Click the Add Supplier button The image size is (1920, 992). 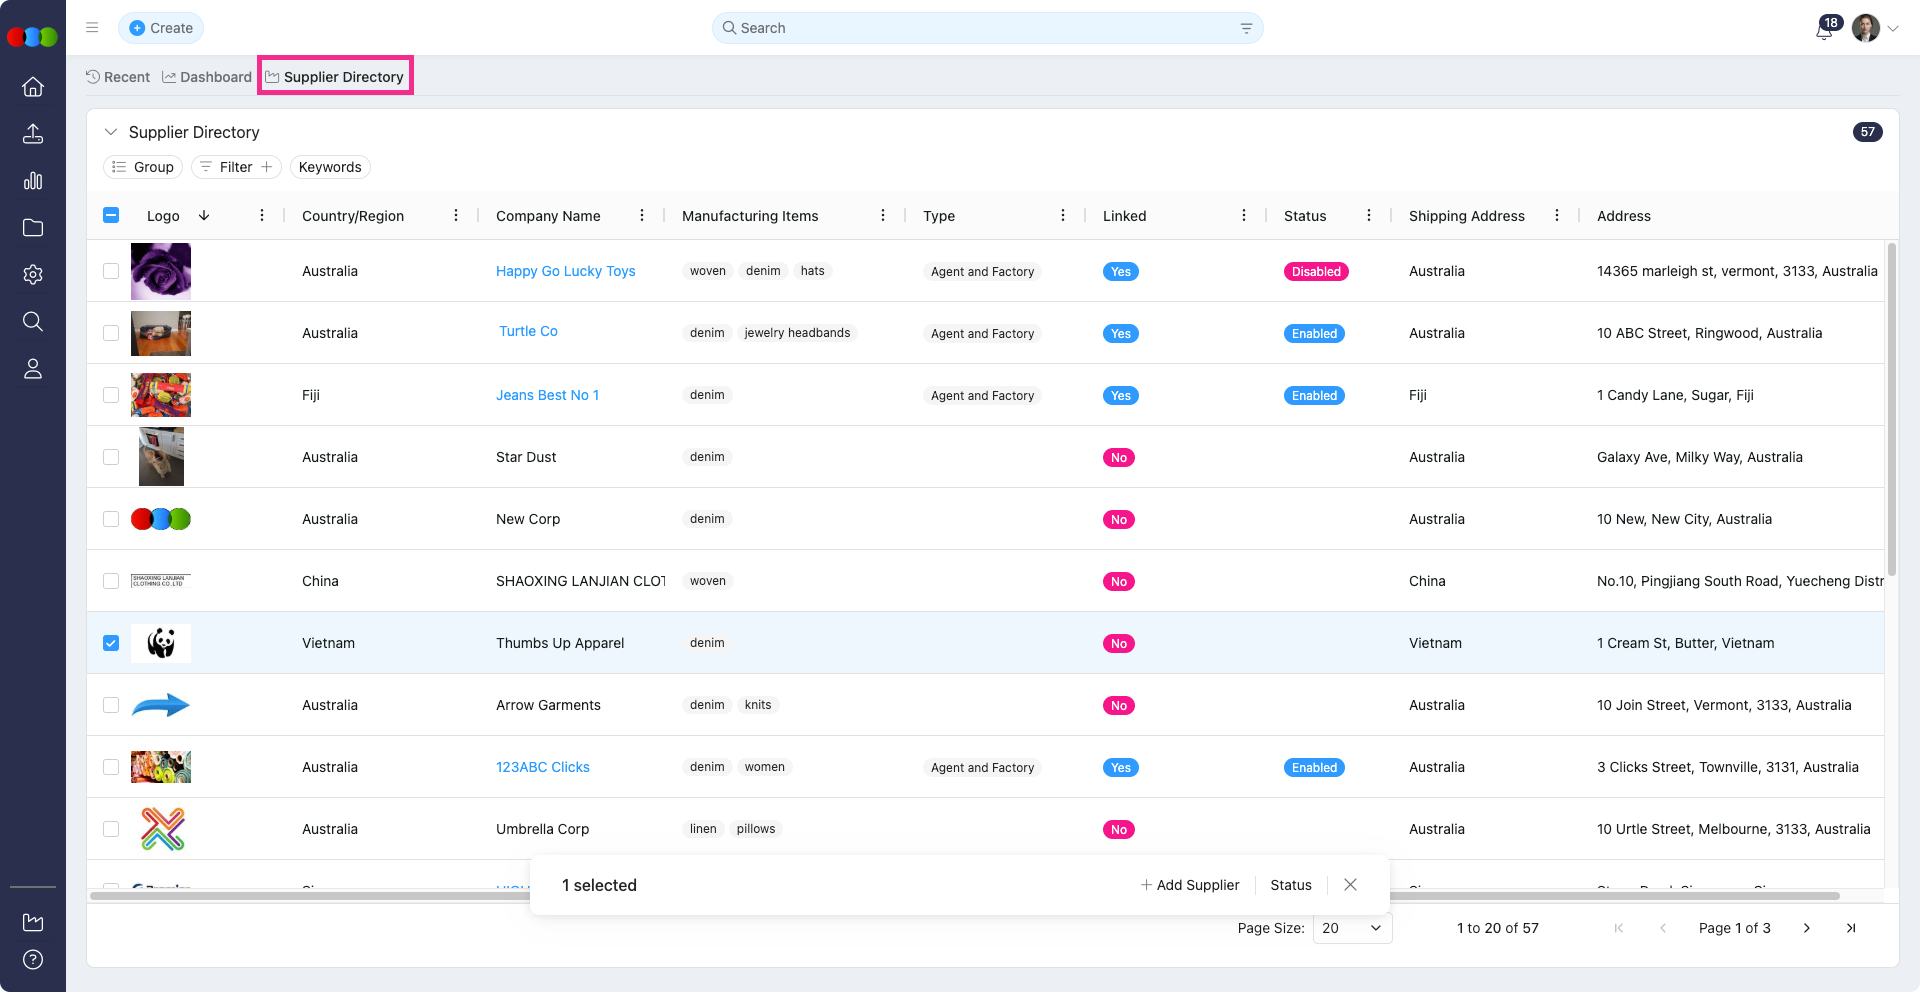pyautogui.click(x=1190, y=885)
